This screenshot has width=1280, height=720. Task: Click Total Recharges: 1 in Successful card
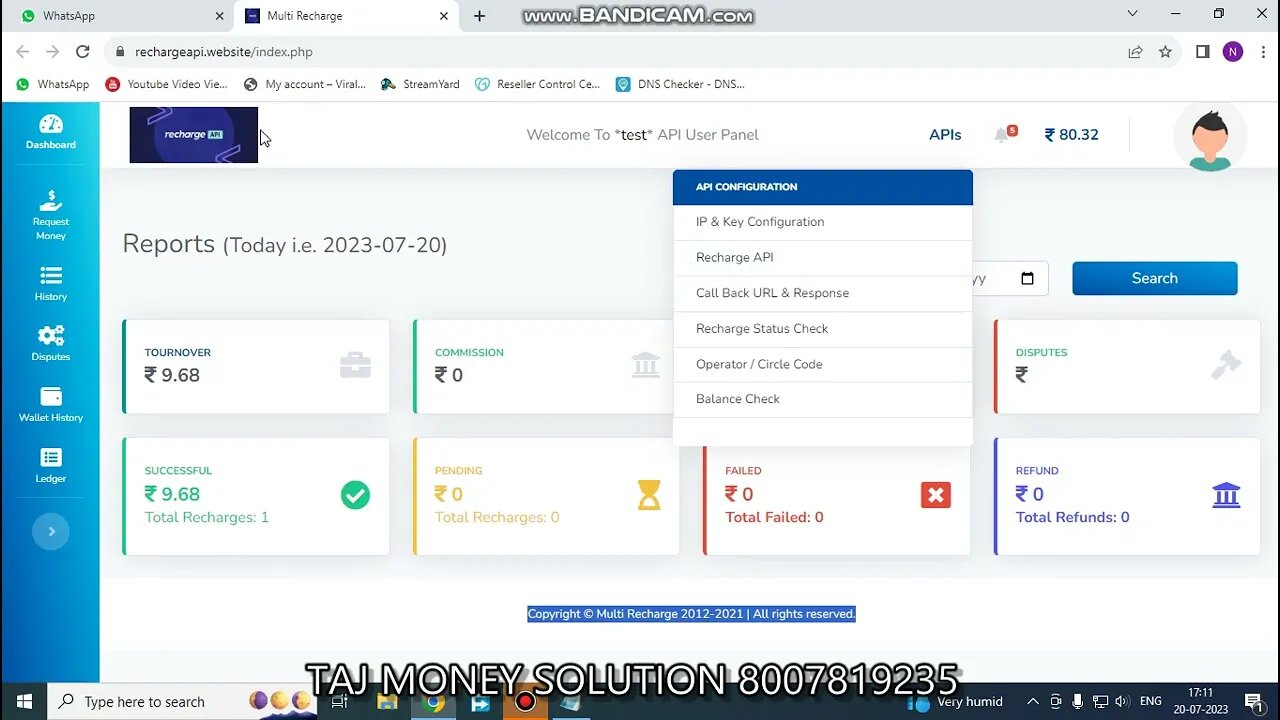pos(207,517)
